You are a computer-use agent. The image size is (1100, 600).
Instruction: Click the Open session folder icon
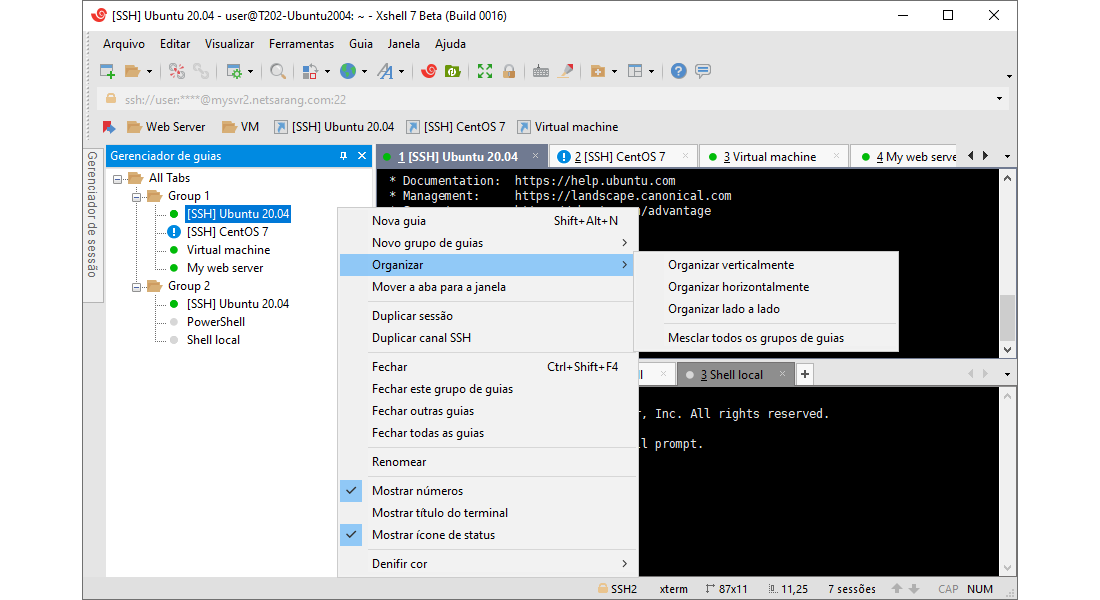(132, 71)
